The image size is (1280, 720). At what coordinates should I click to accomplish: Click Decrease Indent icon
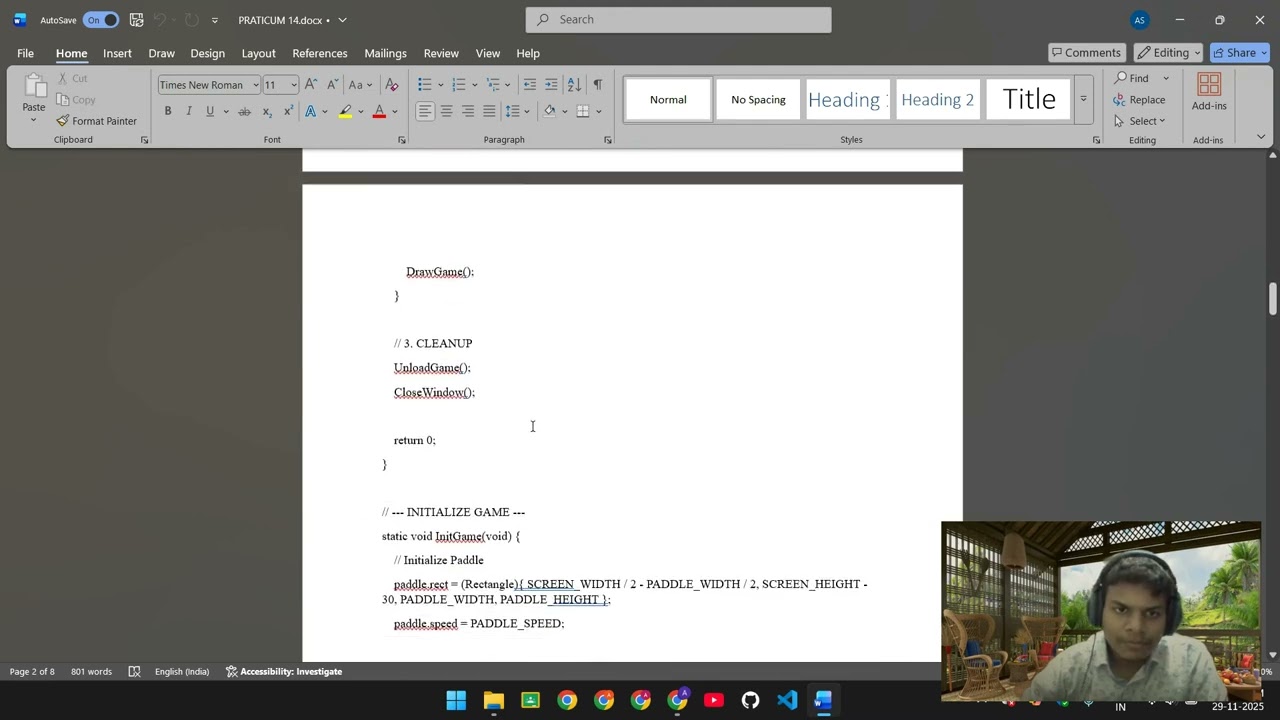tap(529, 84)
